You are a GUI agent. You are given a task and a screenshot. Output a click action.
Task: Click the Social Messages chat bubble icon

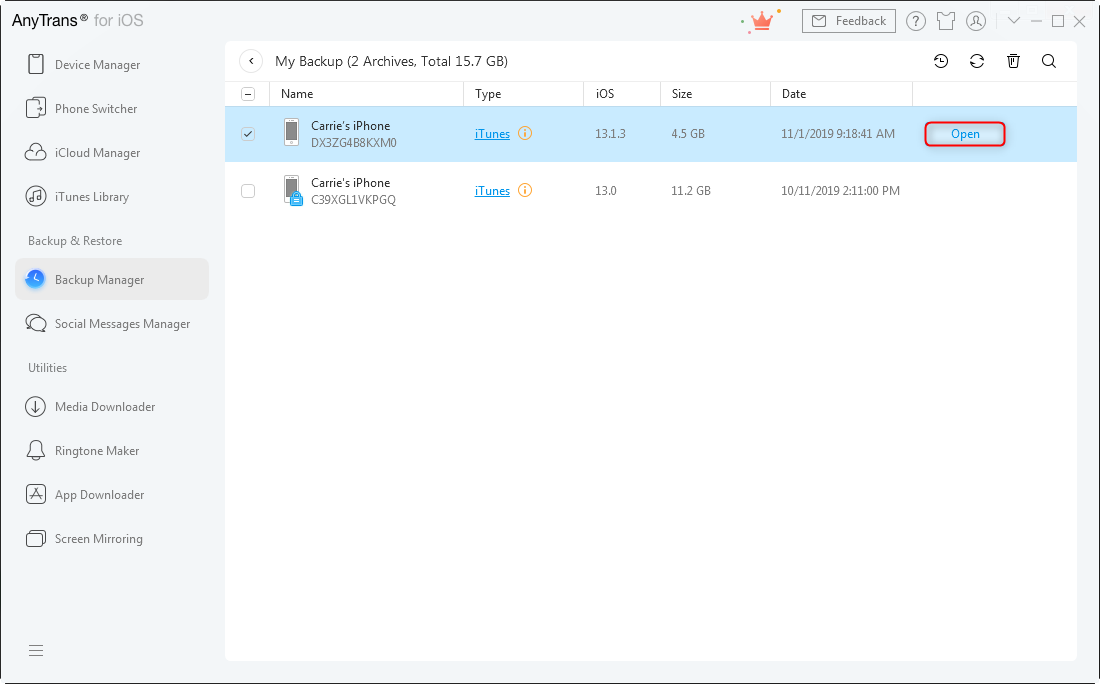pos(36,323)
